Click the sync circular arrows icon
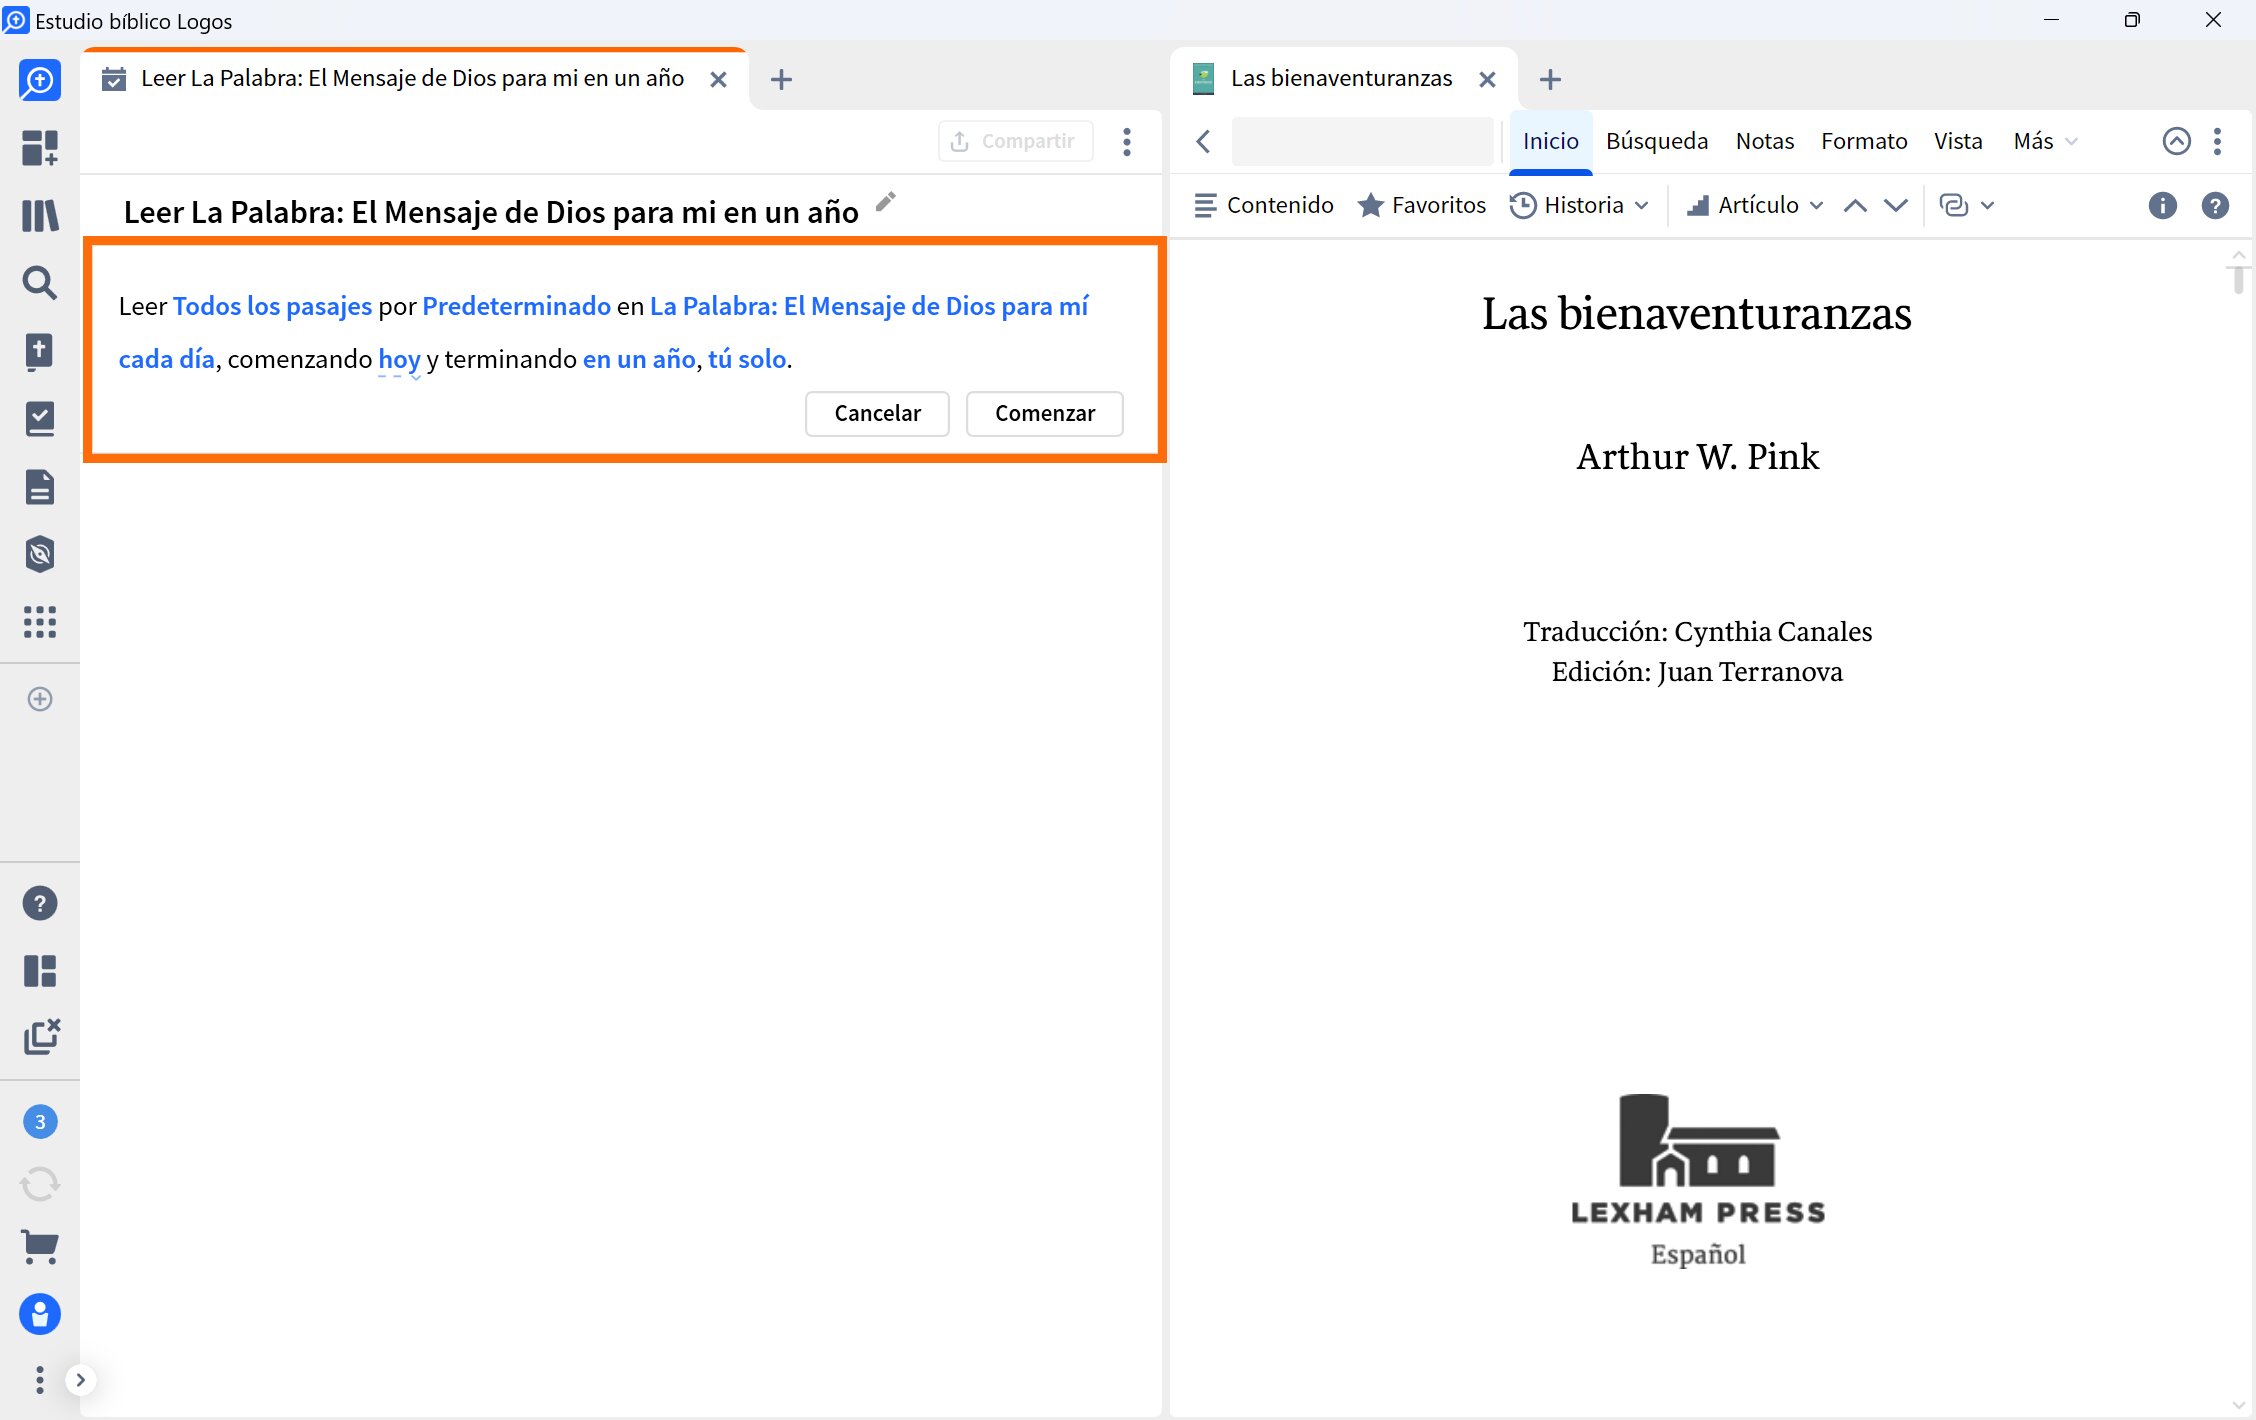 (x=40, y=1184)
